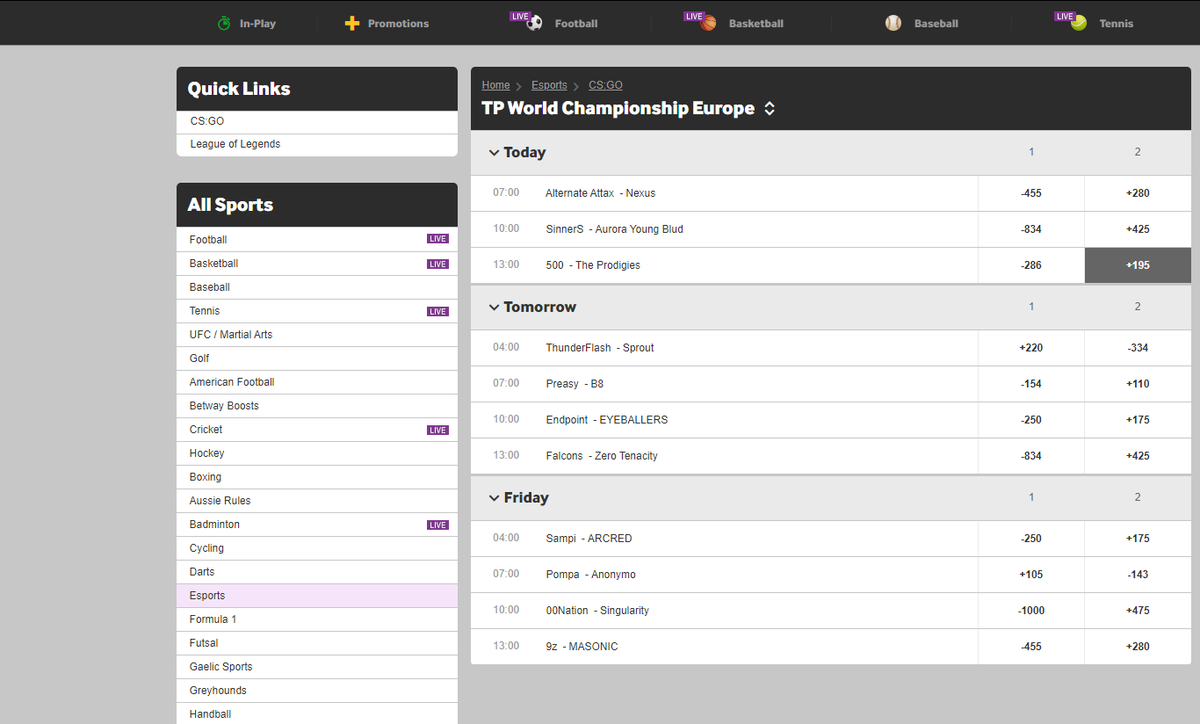Bet +280 on Nexus
1200x724 pixels.
pyautogui.click(x=1137, y=193)
